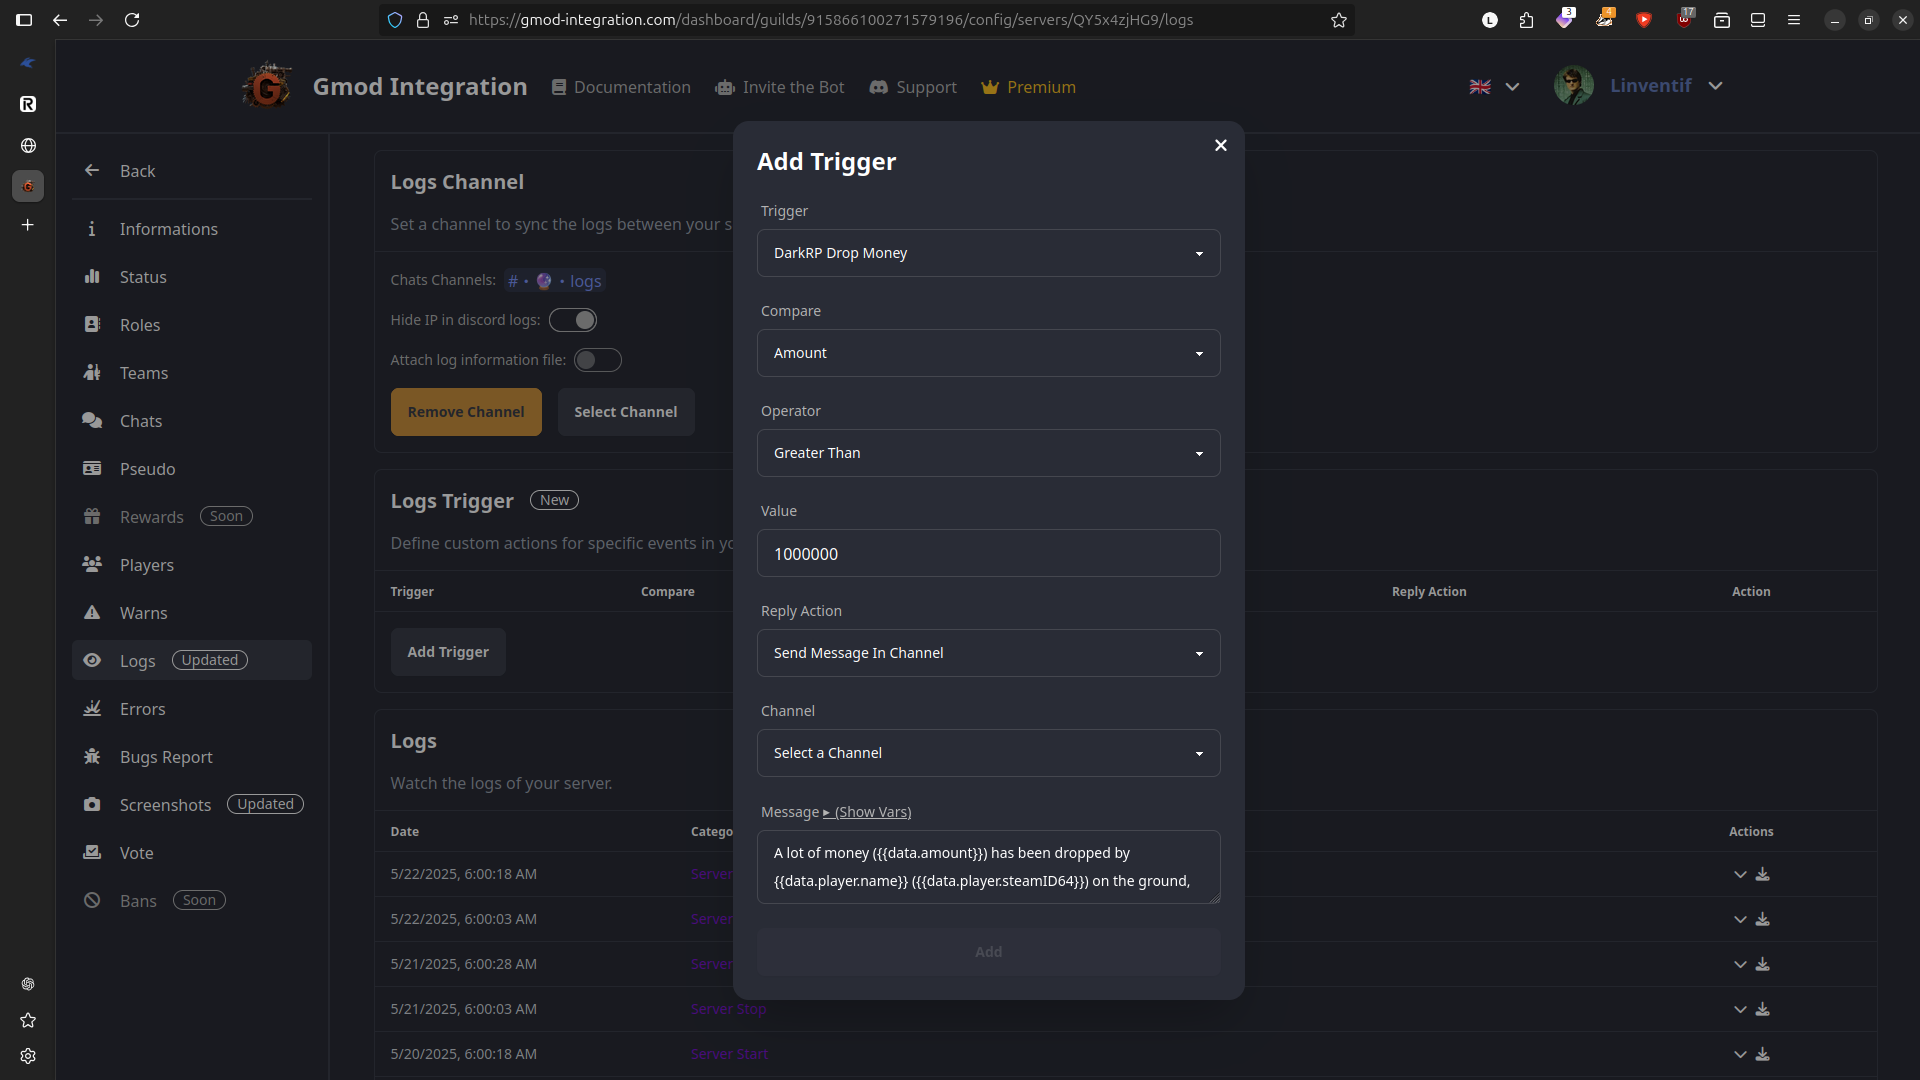Expand the 5/22/2025, 6:00:03 AM log row chevron
Screen dimensions: 1920x1080
coord(1740,920)
